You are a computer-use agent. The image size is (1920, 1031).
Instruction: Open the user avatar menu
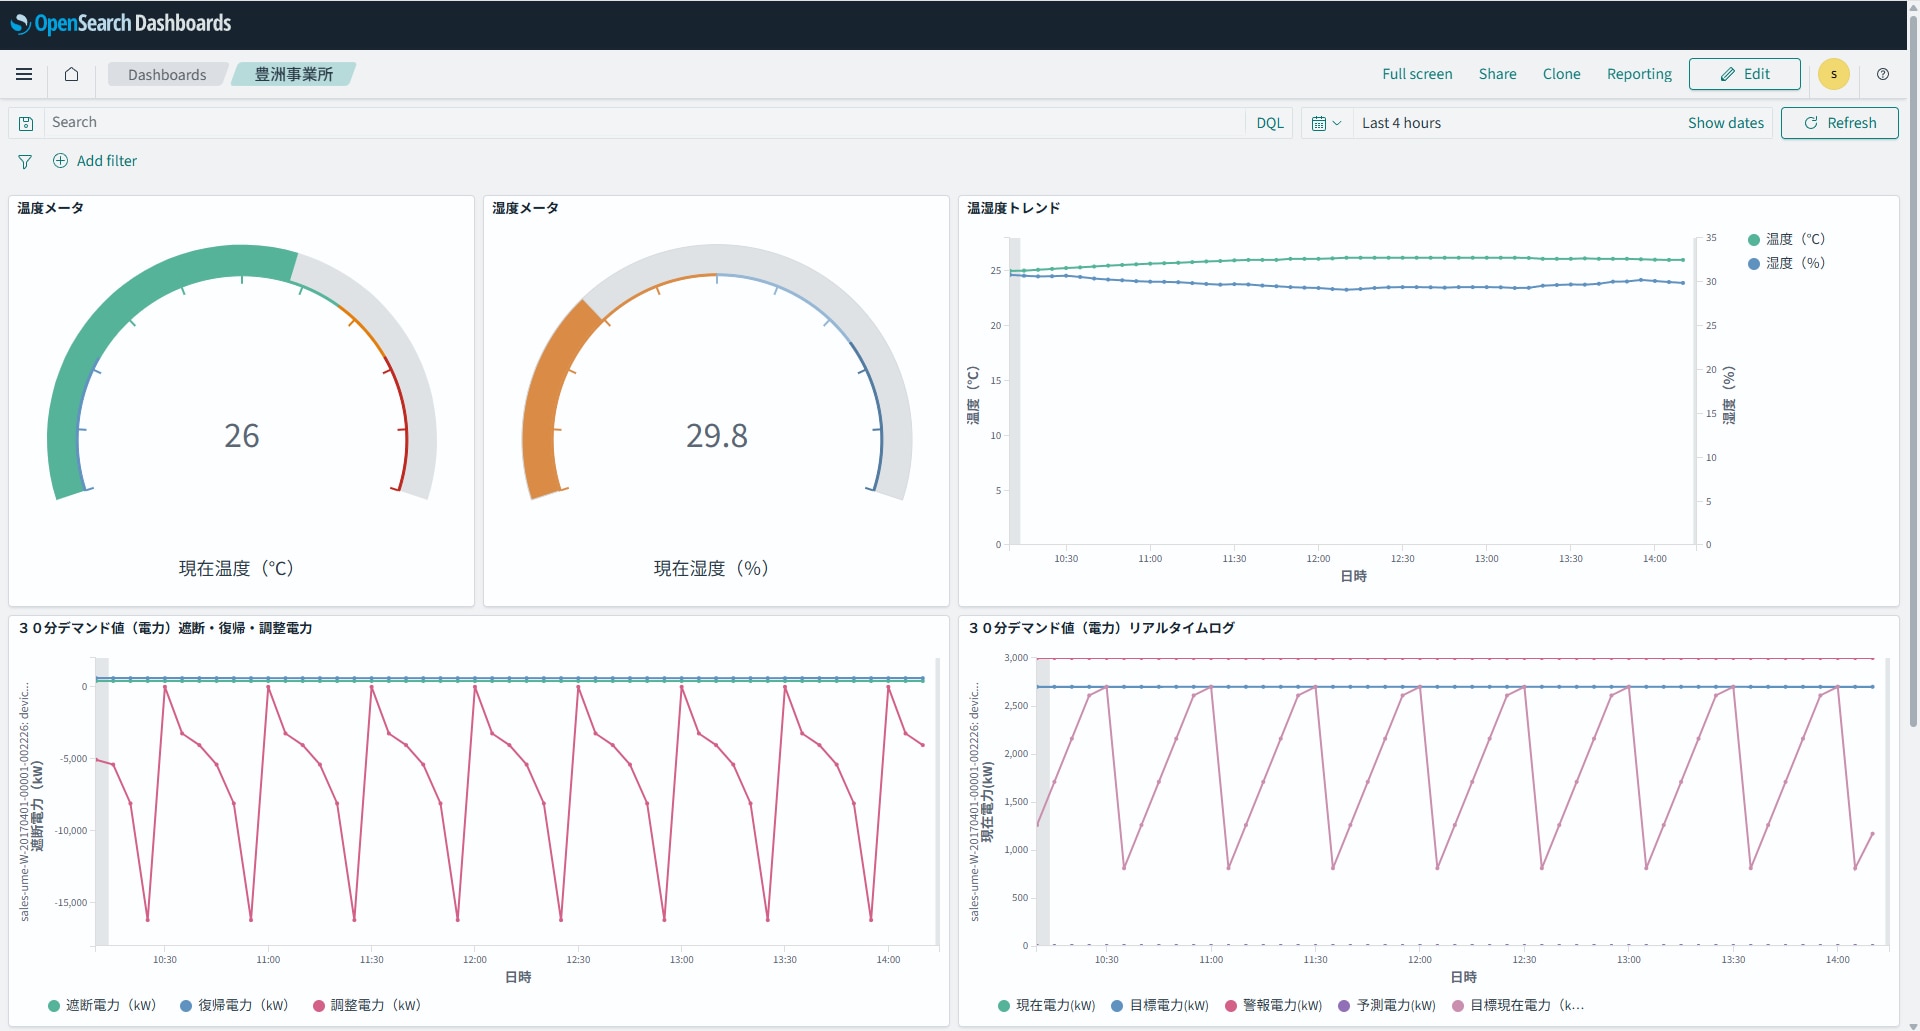coord(1833,74)
